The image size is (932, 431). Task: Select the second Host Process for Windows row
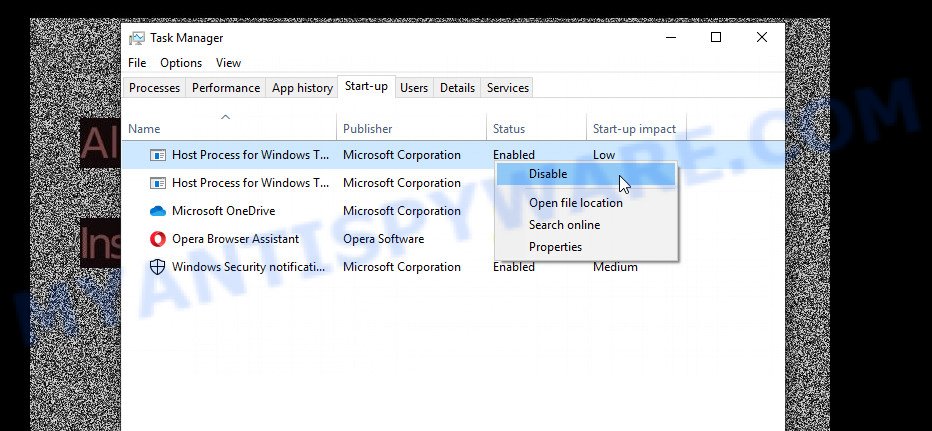[x=453, y=183]
